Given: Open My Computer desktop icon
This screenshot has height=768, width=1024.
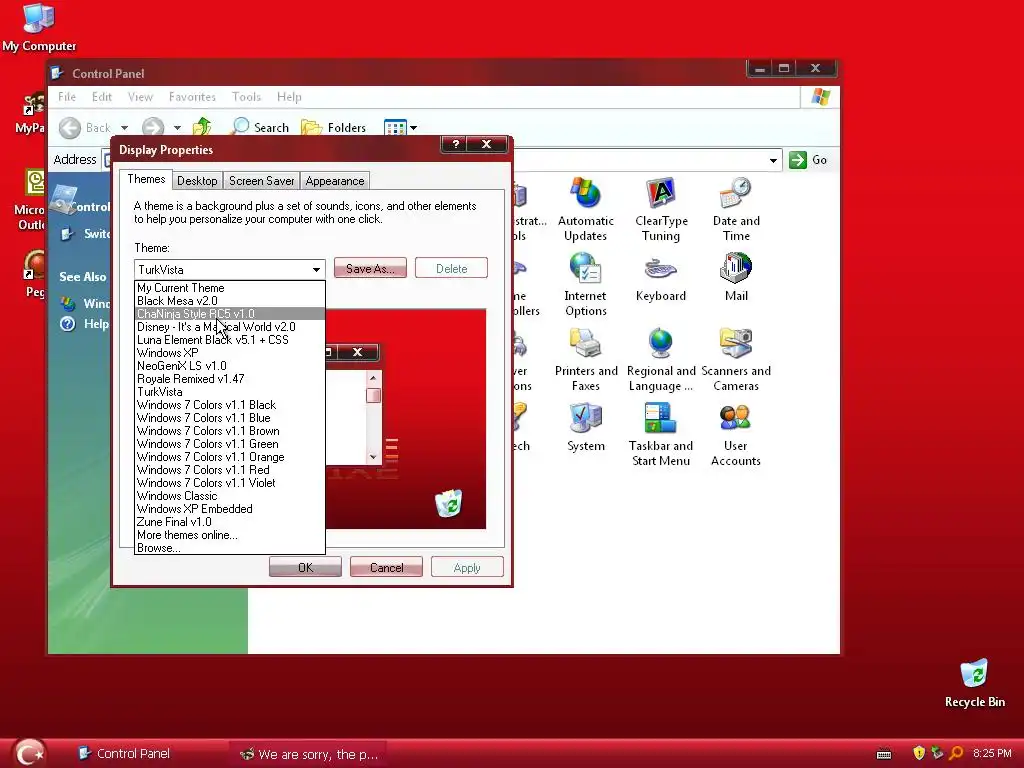Looking at the screenshot, I should tap(39, 27).
